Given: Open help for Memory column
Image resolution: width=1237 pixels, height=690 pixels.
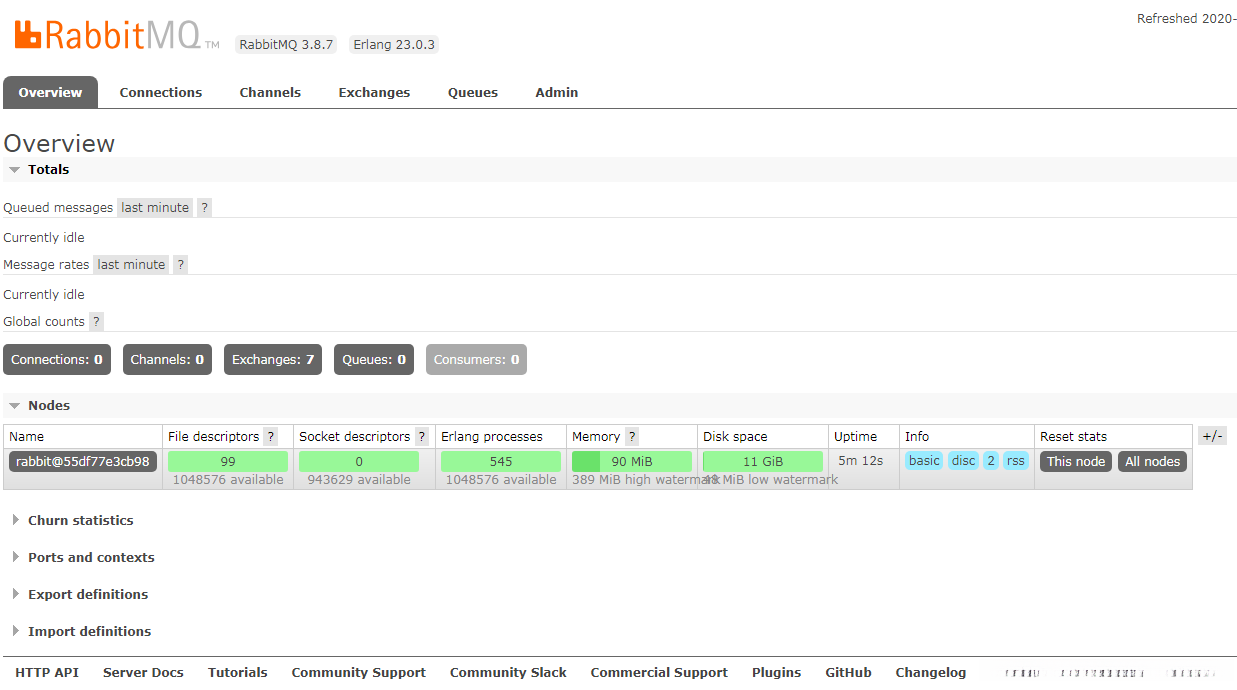Looking at the screenshot, I should pos(632,437).
